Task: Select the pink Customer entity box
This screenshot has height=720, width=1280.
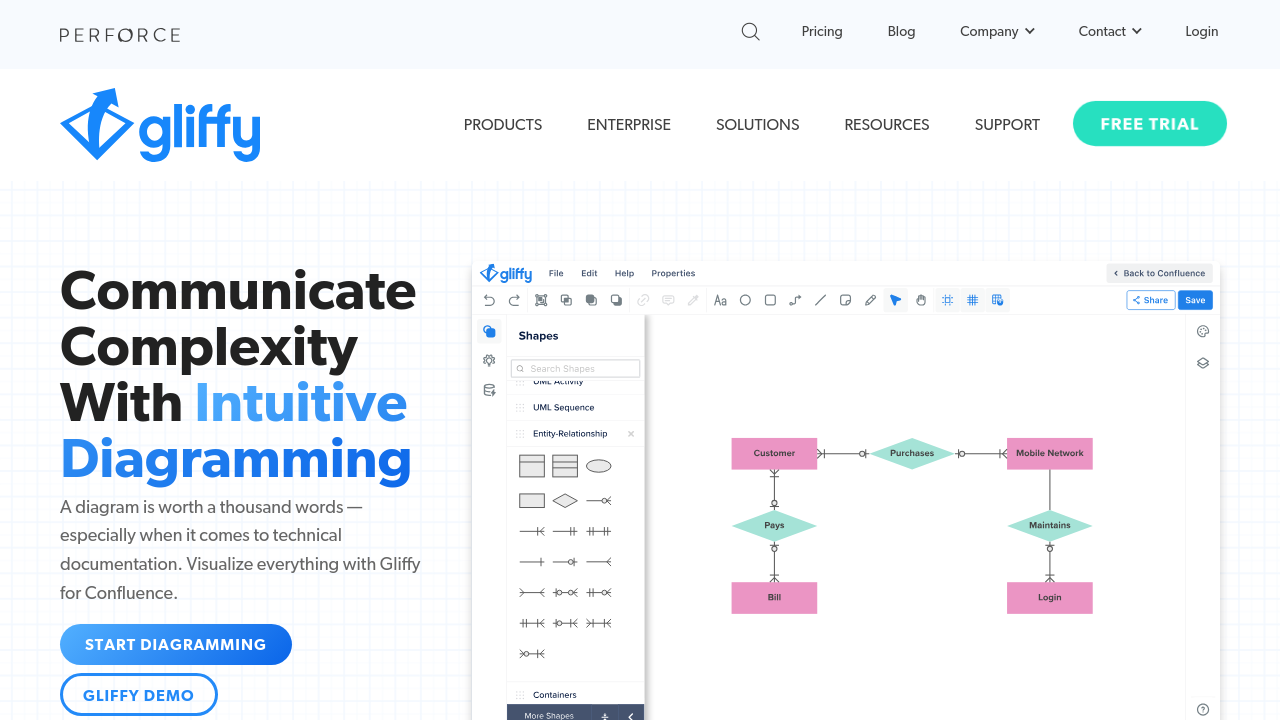Action: pos(774,453)
